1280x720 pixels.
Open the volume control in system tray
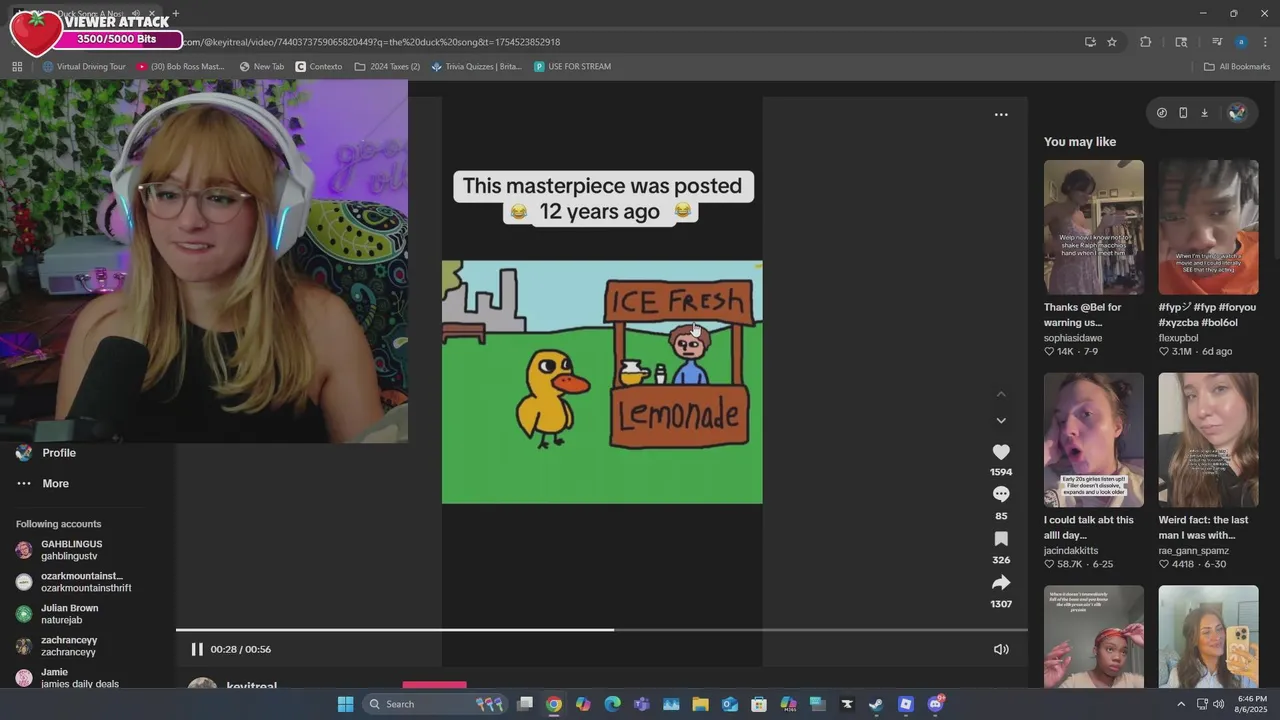pyautogui.click(x=1218, y=704)
